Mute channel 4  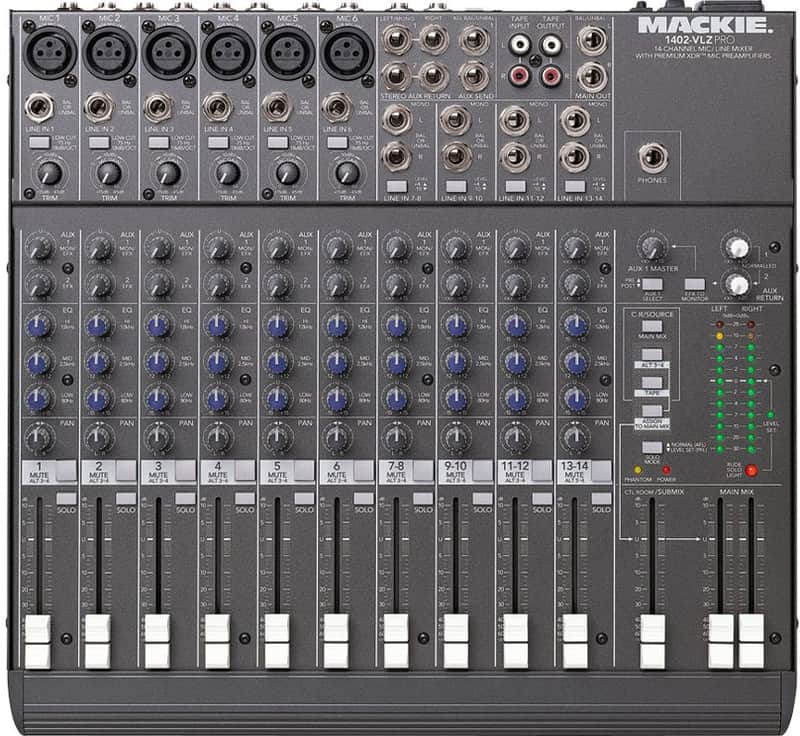(245, 471)
